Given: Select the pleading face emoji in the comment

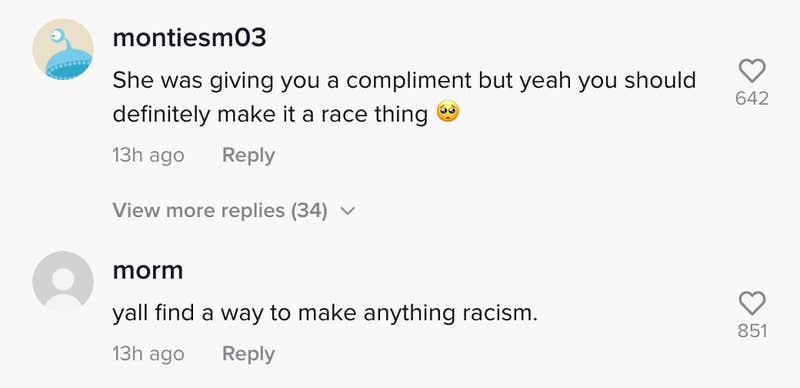Looking at the screenshot, I should click(x=448, y=112).
